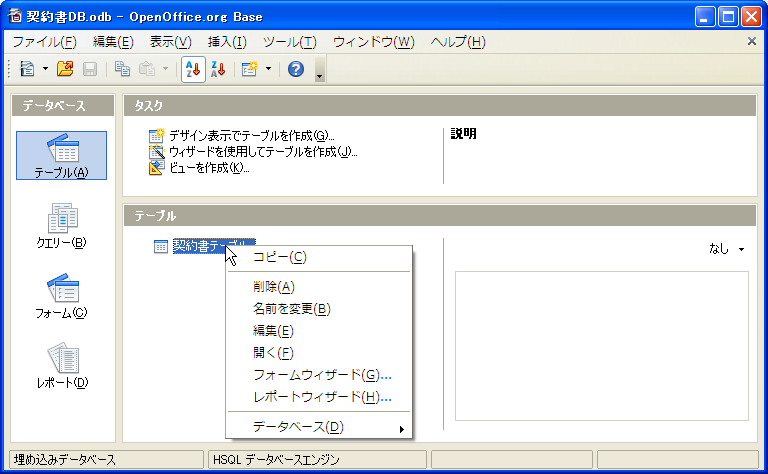Click the Open file folder icon
768x474 pixels.
pyautogui.click(x=65, y=69)
